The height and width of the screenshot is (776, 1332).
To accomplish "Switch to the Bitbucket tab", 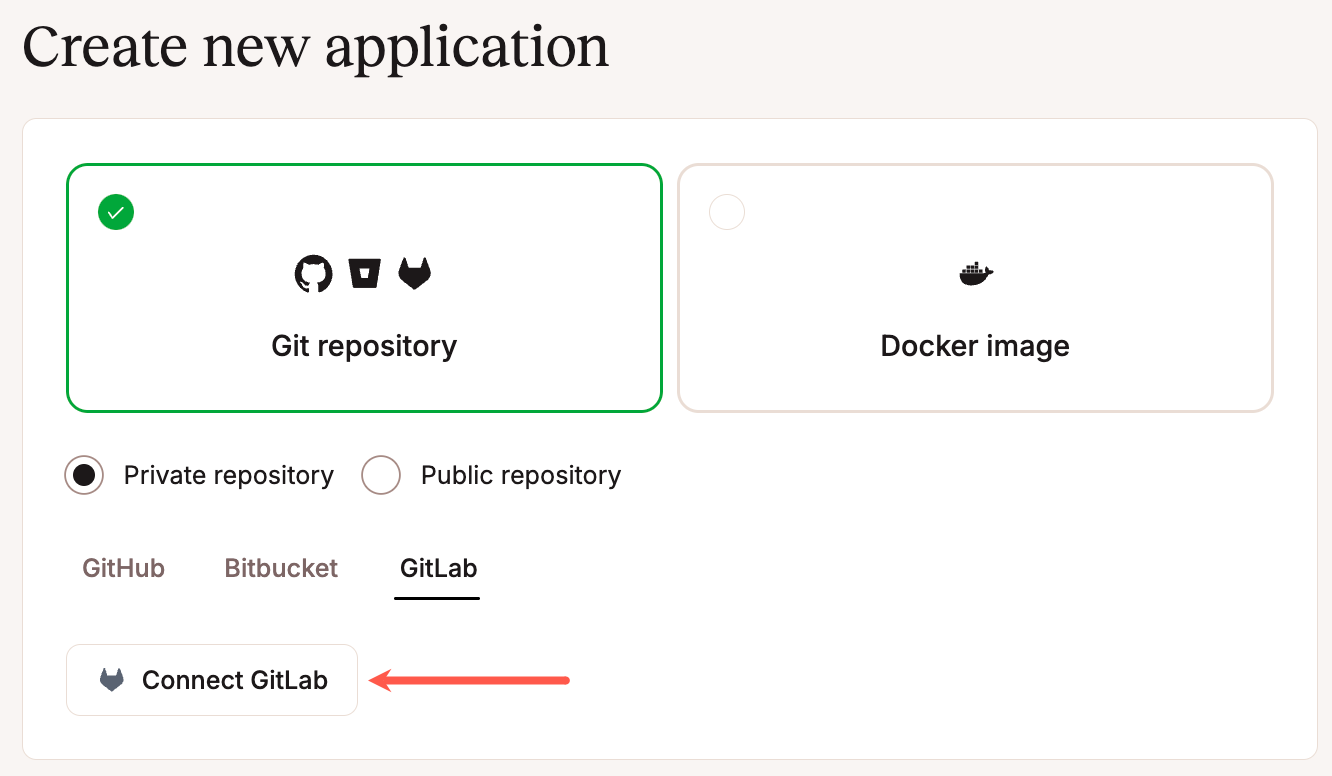I will (281, 567).
